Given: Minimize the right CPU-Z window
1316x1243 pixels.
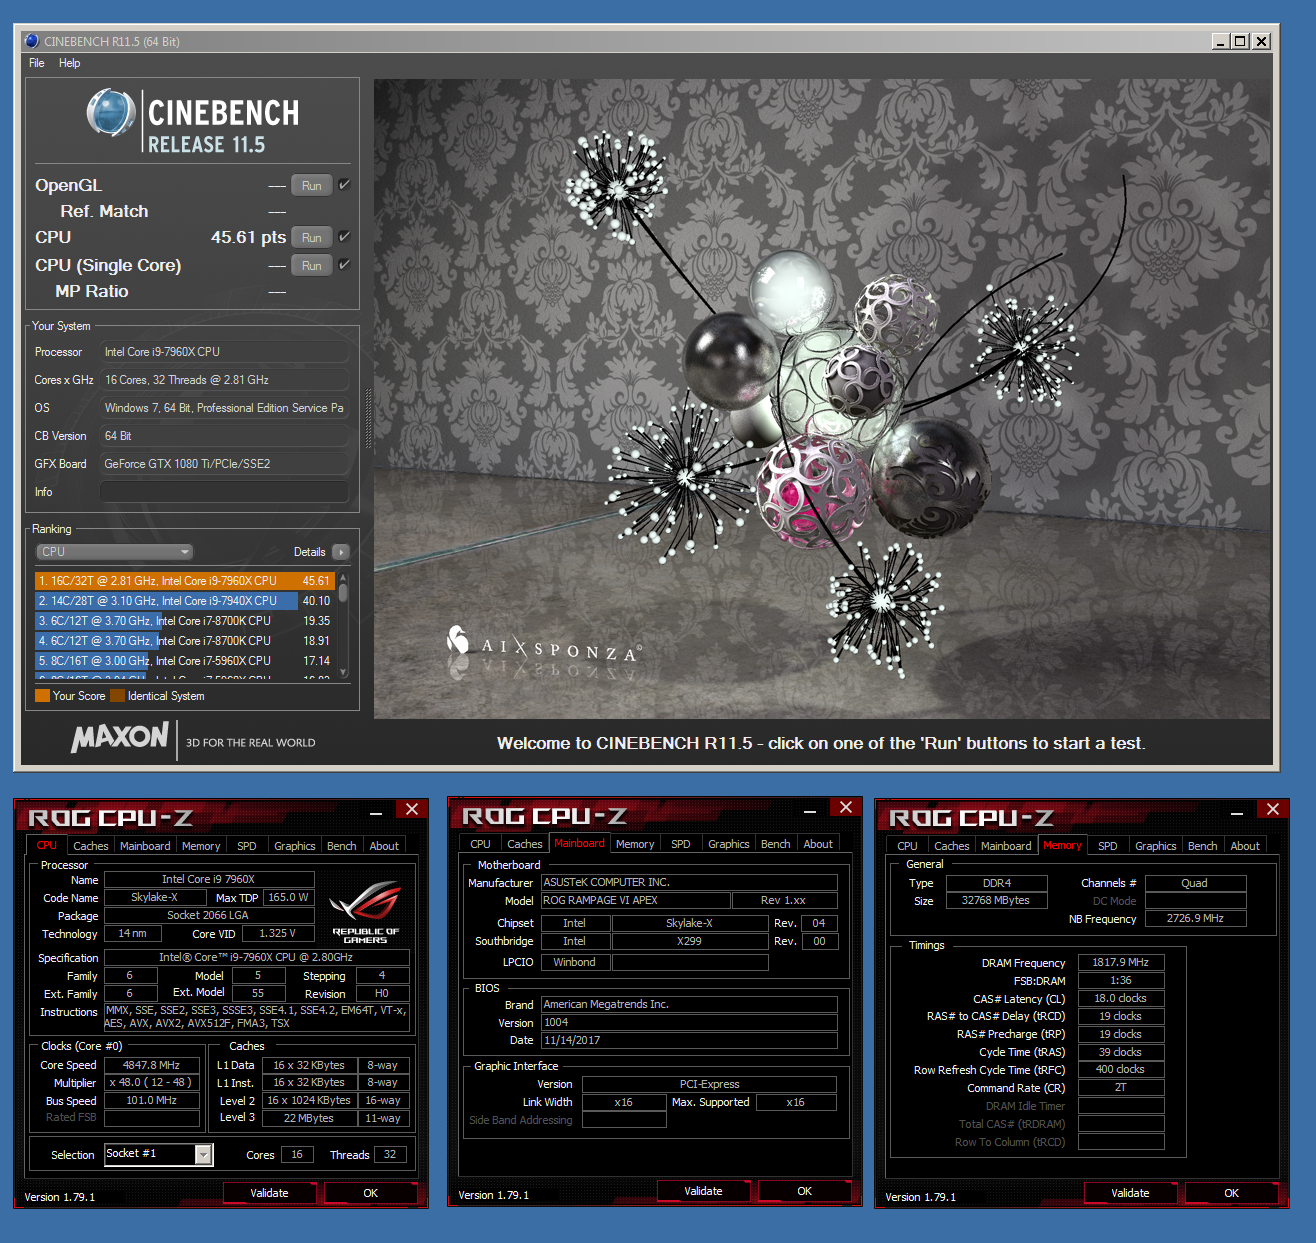Looking at the screenshot, I should [1237, 811].
